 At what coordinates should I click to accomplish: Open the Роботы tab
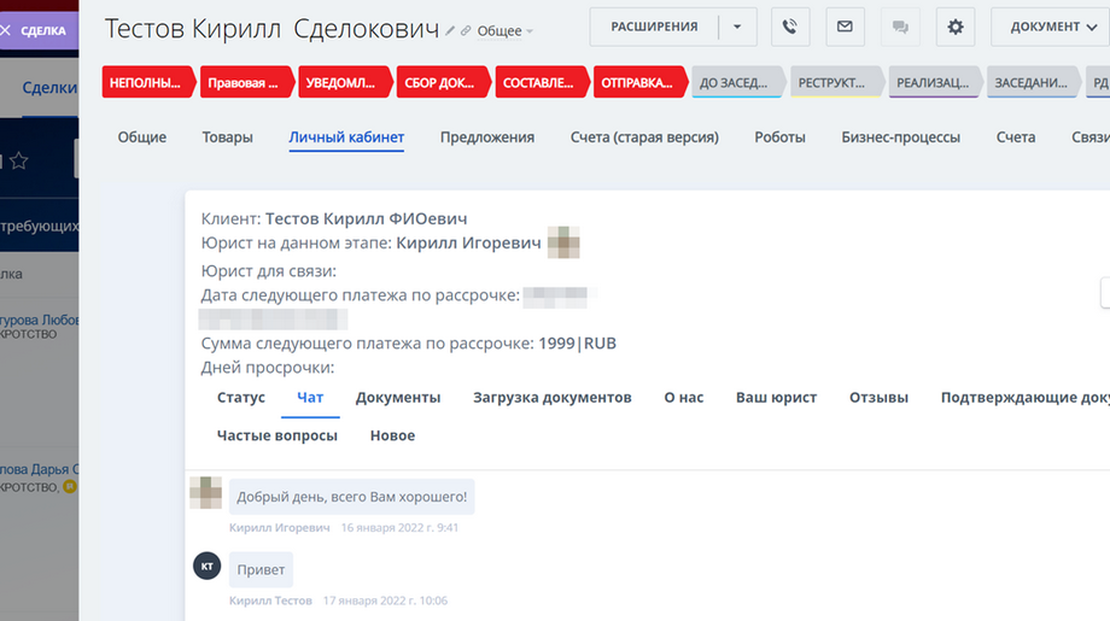click(x=780, y=137)
